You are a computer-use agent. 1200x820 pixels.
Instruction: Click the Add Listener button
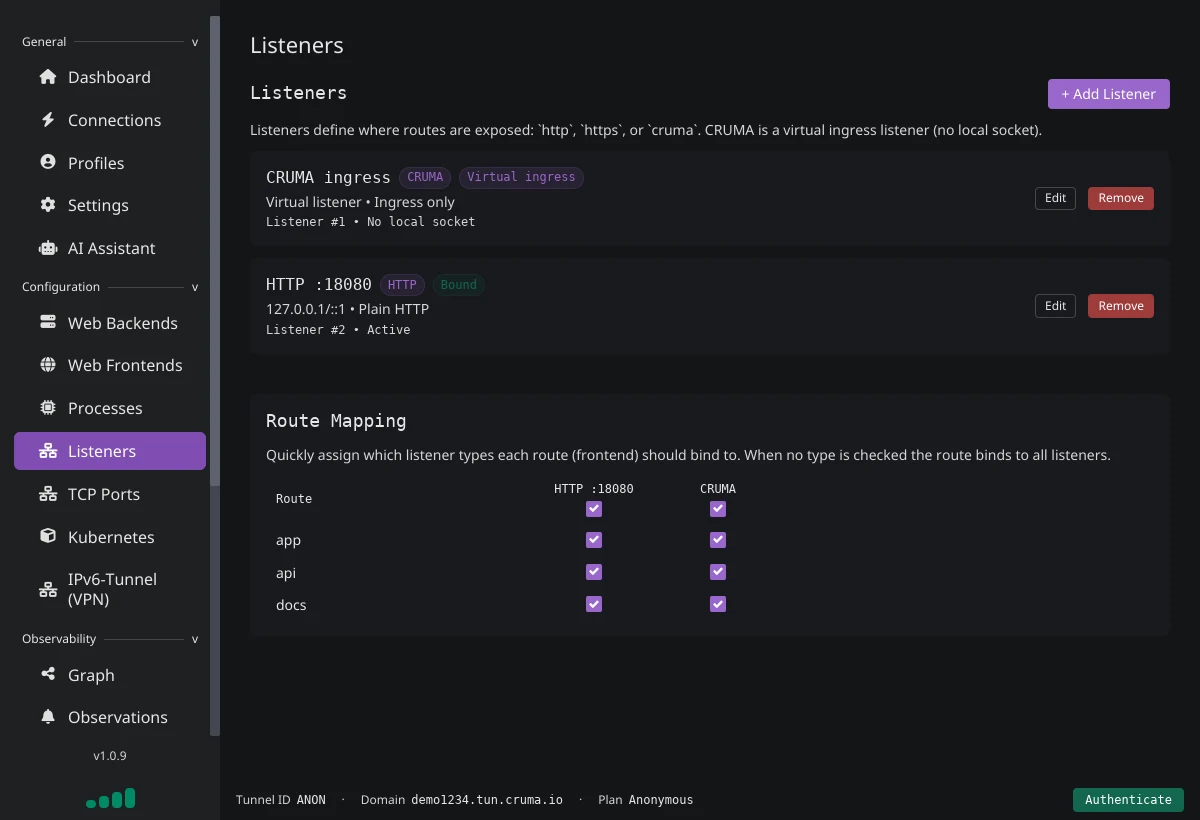pos(1108,94)
